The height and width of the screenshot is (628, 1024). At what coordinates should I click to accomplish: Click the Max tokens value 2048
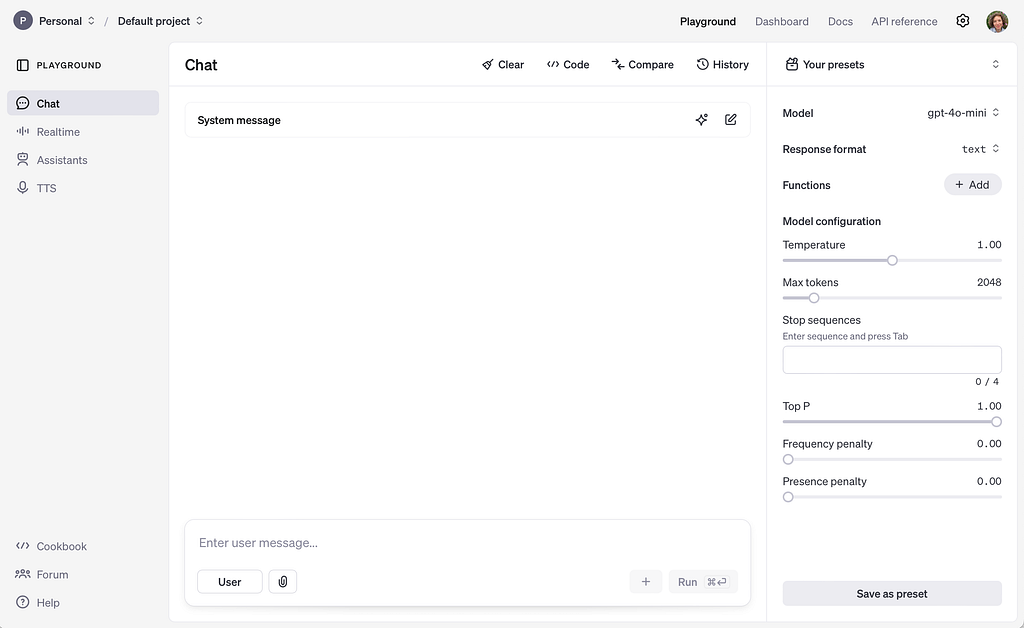click(989, 282)
